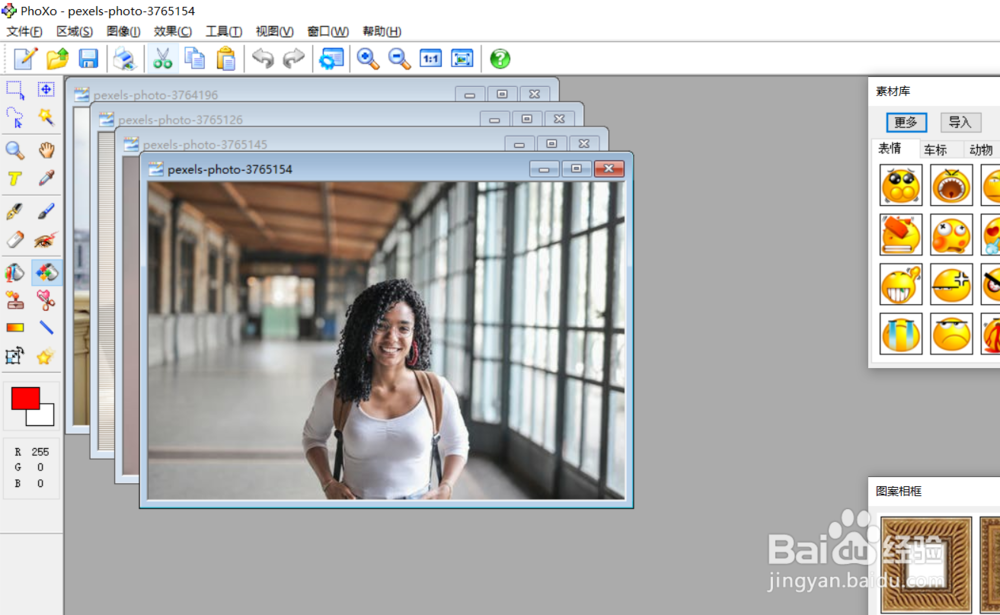Click the Open file folder icon
1000x615 pixels.
57,59
